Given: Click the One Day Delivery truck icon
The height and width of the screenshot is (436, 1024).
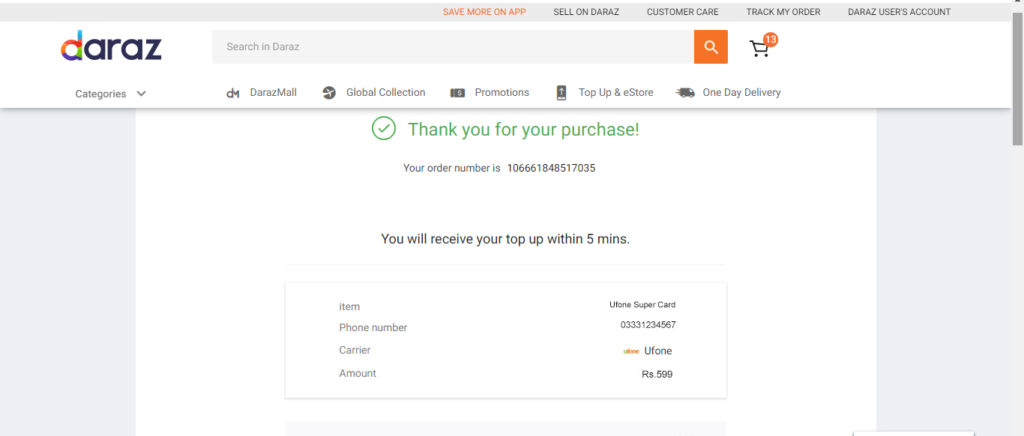Looking at the screenshot, I should coord(686,93).
